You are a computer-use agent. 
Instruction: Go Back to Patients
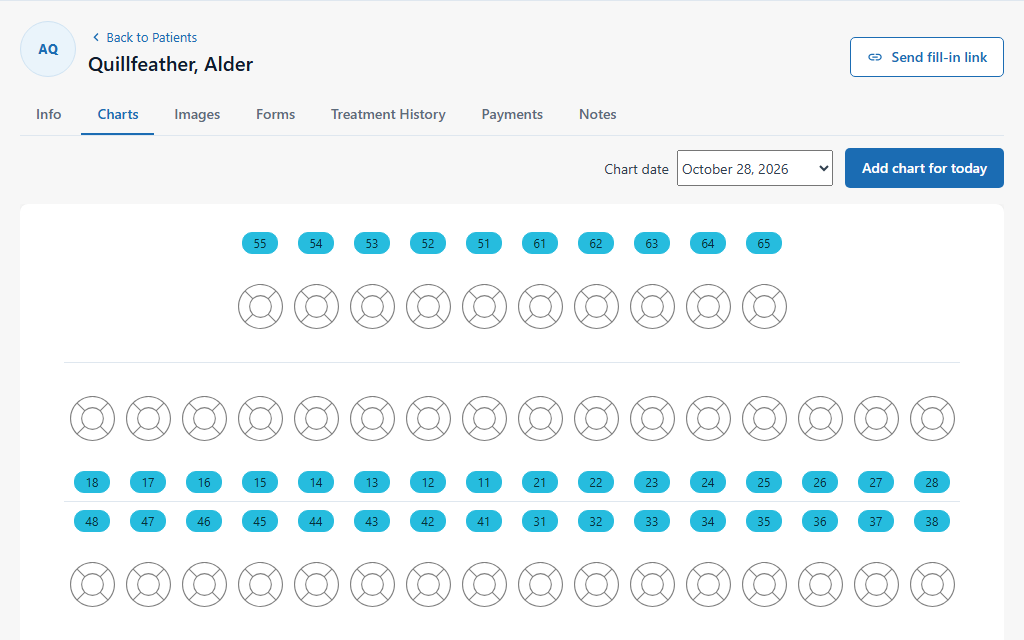tap(144, 37)
